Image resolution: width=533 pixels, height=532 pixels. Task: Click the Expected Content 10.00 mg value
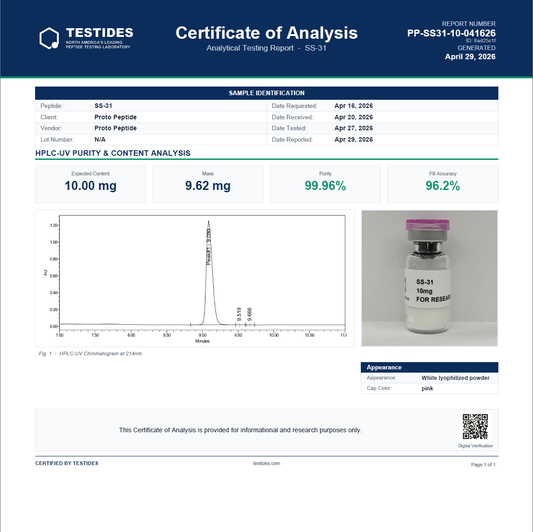pyautogui.click(x=90, y=186)
